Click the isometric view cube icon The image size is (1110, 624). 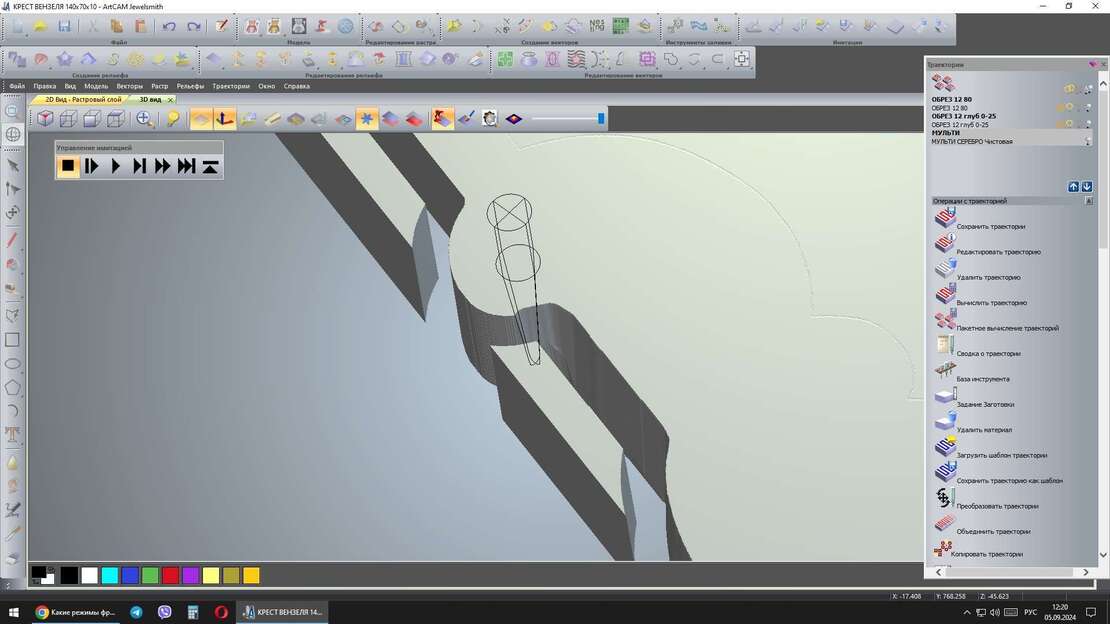[x=45, y=119]
